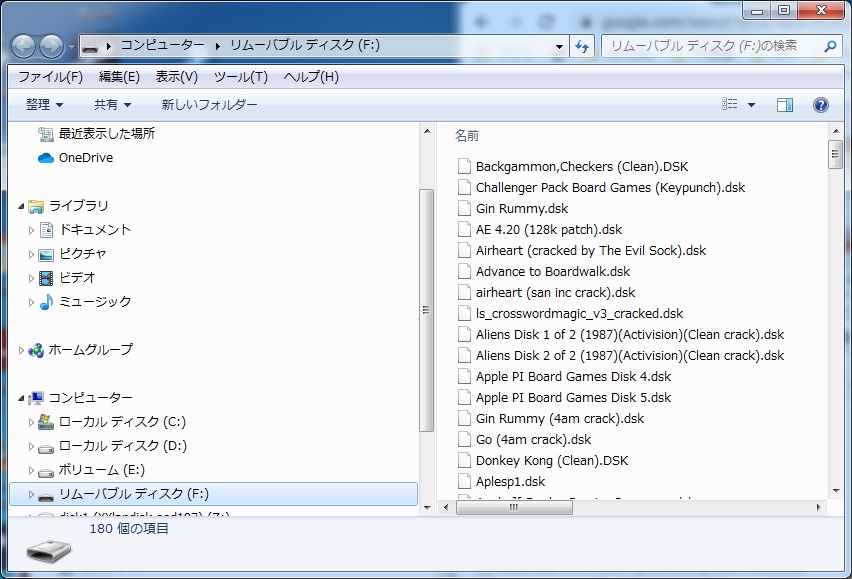Select Aliens Disk 1 of 2 file

click(630, 335)
